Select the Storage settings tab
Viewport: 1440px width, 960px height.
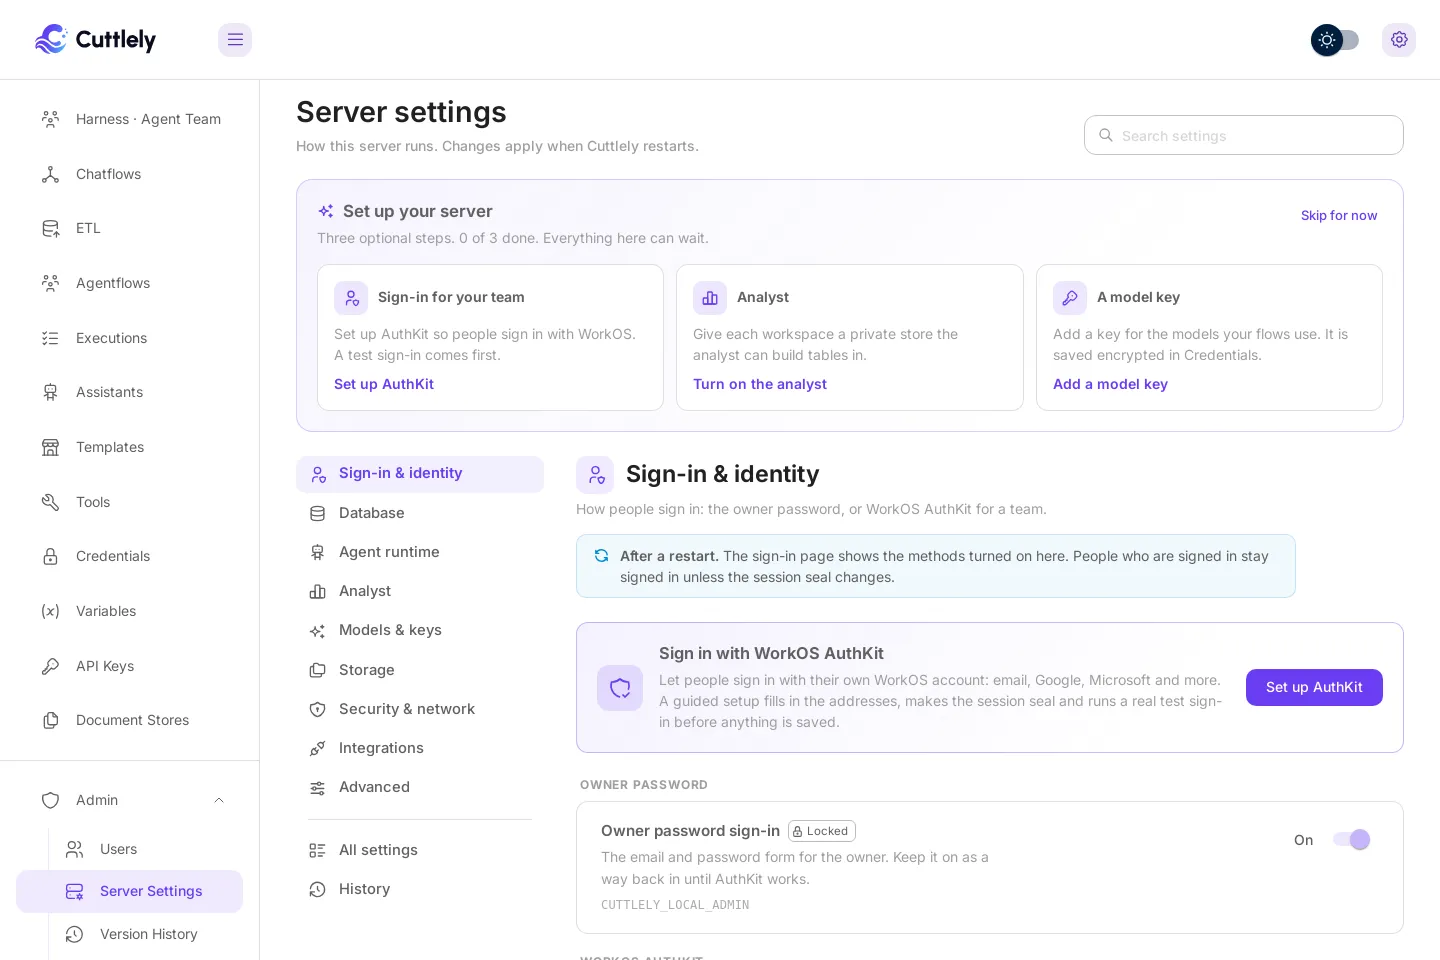coord(420,670)
